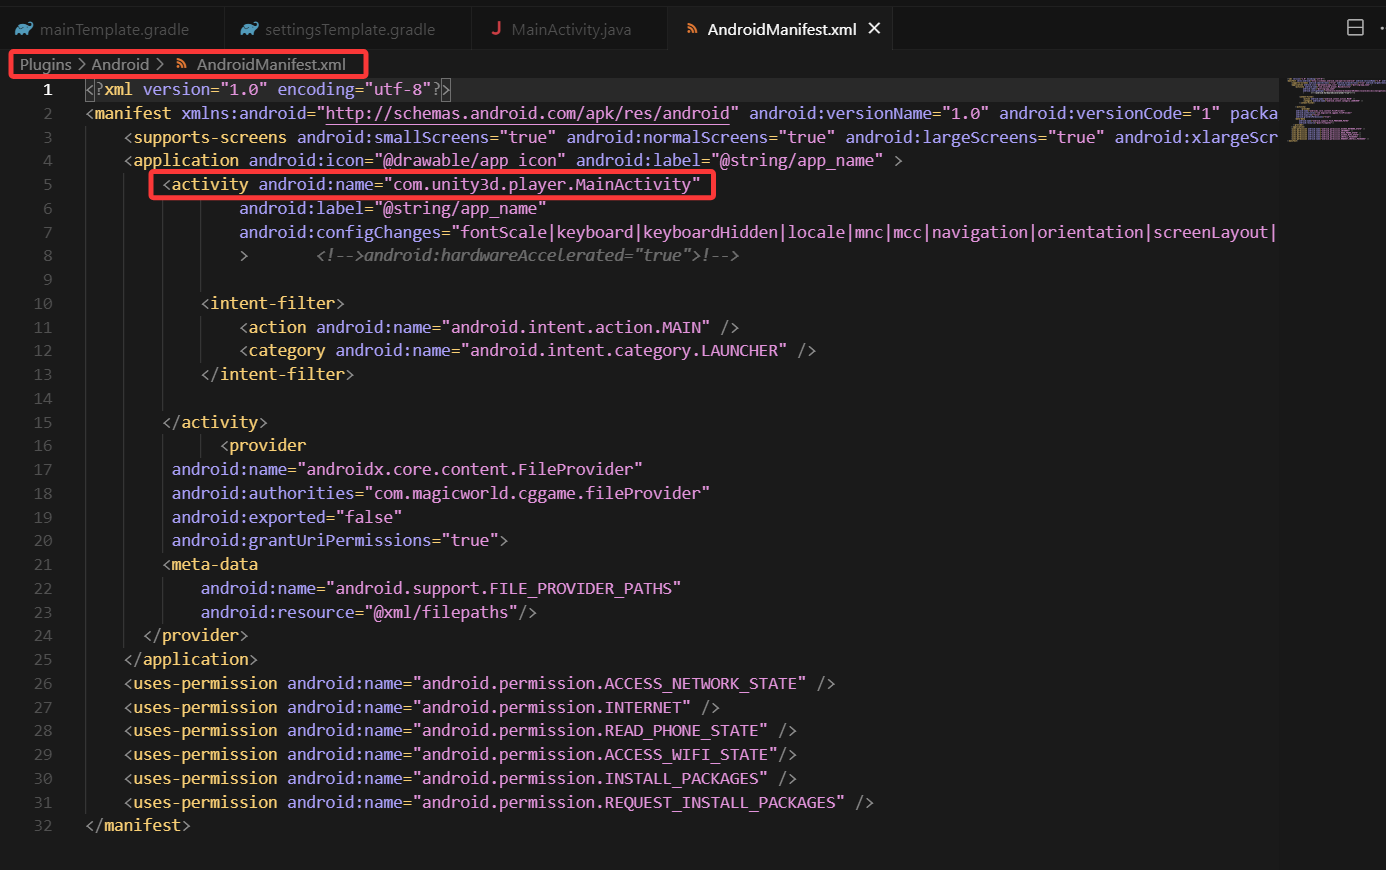Select line number 14 in gutter
The image size is (1386, 870).
click(43, 398)
